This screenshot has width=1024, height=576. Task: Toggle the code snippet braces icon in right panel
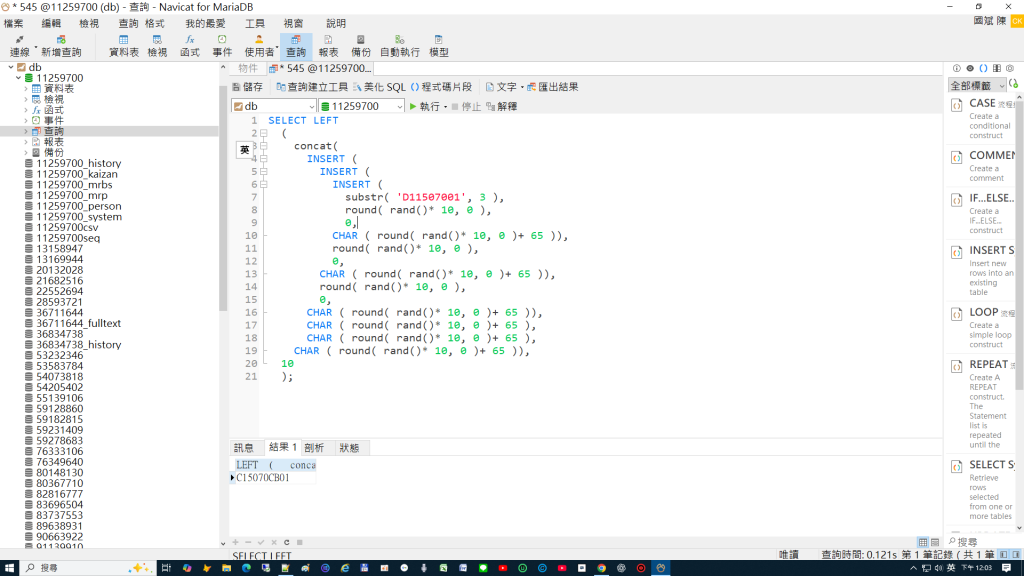point(984,68)
